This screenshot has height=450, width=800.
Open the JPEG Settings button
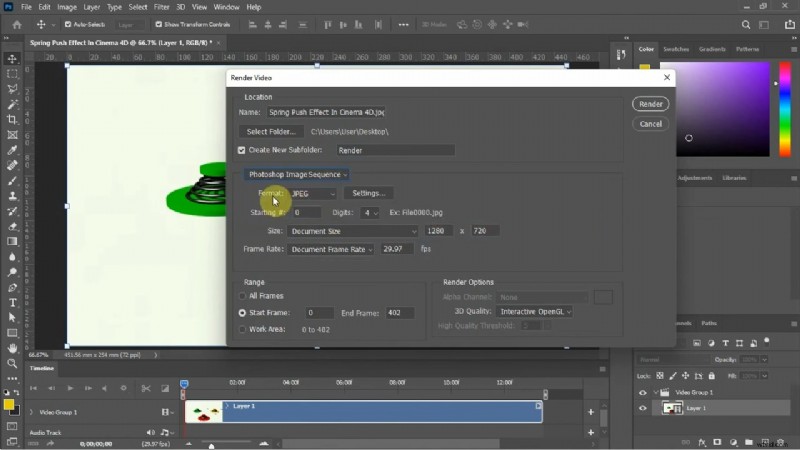(368, 193)
